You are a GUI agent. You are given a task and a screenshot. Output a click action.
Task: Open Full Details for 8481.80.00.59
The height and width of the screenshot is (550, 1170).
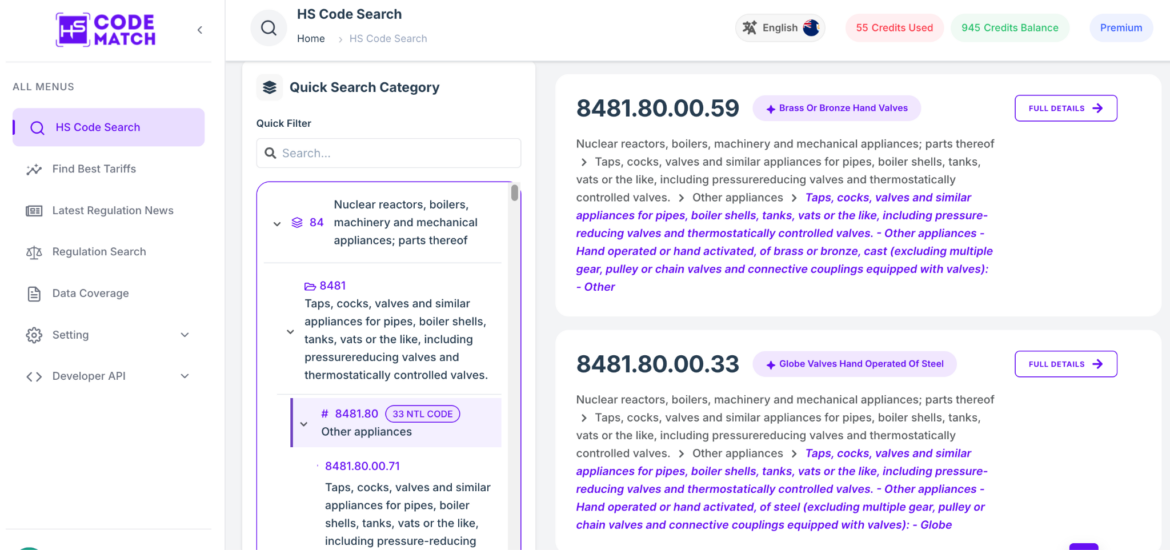tap(1066, 108)
